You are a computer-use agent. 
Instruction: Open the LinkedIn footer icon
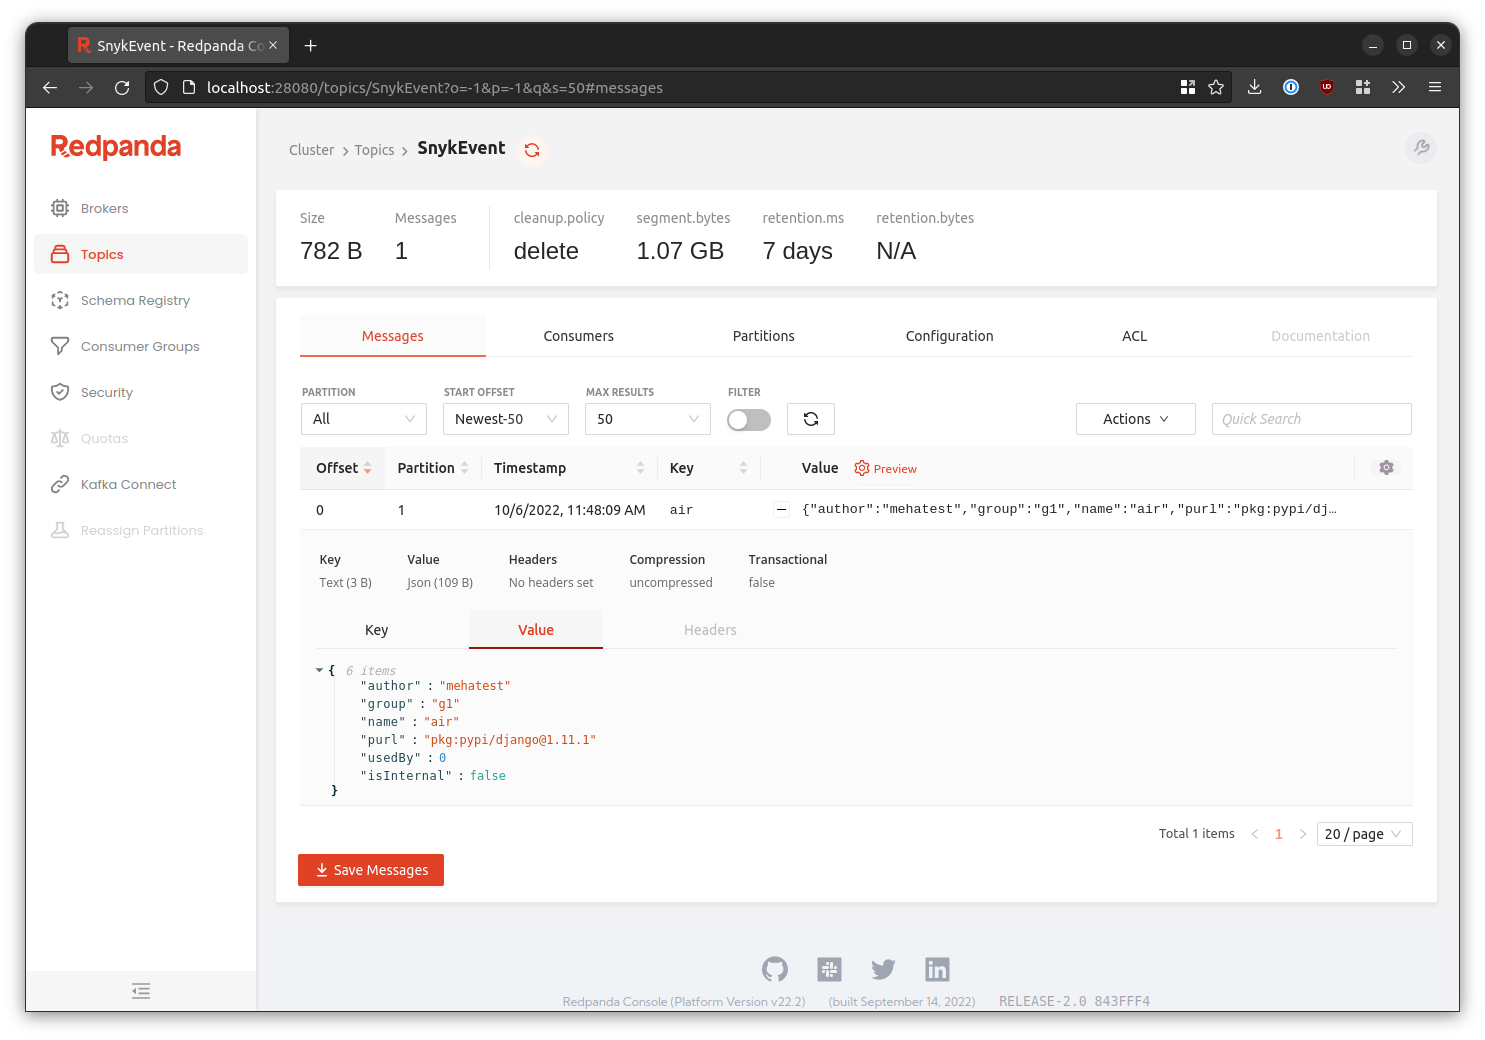(x=937, y=969)
